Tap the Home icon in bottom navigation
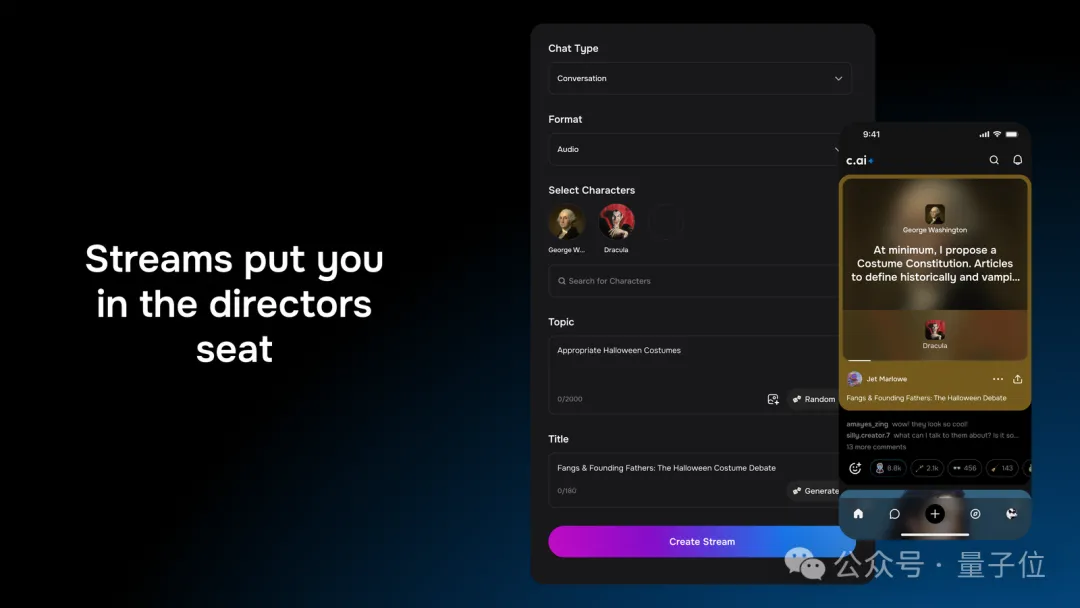Image resolution: width=1080 pixels, height=608 pixels. (x=858, y=514)
